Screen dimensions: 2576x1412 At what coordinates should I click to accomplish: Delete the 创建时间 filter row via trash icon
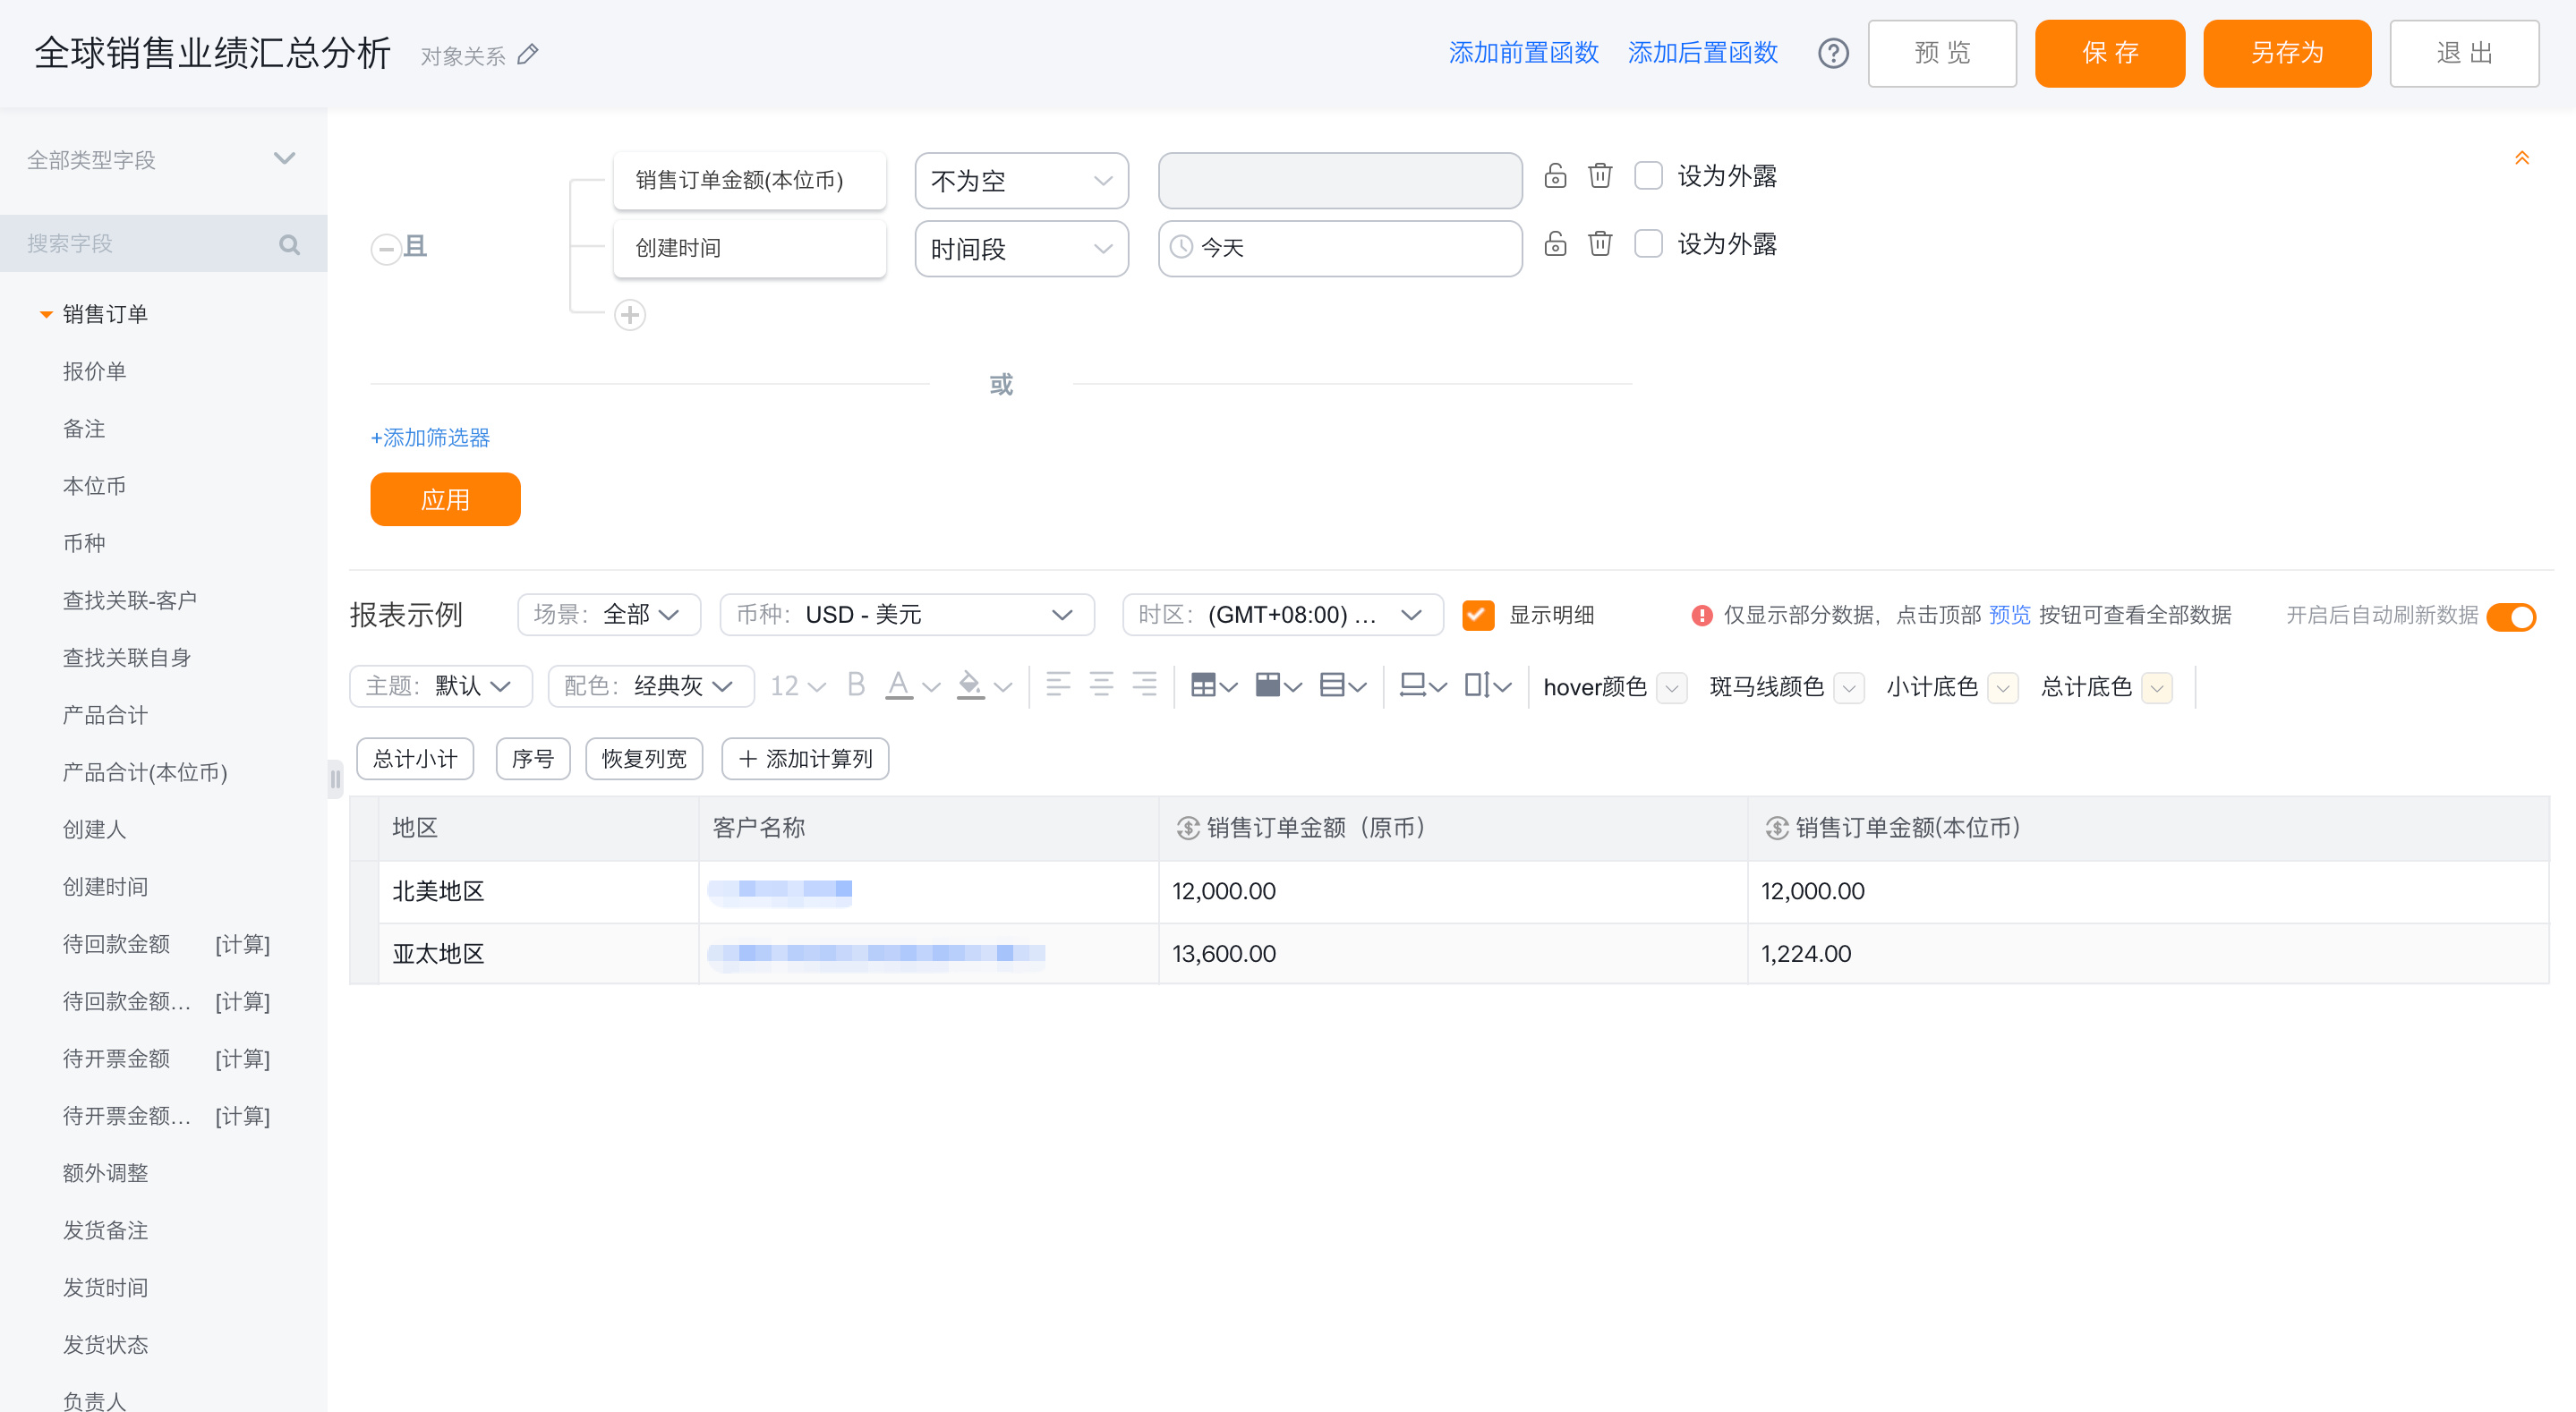pos(1599,244)
